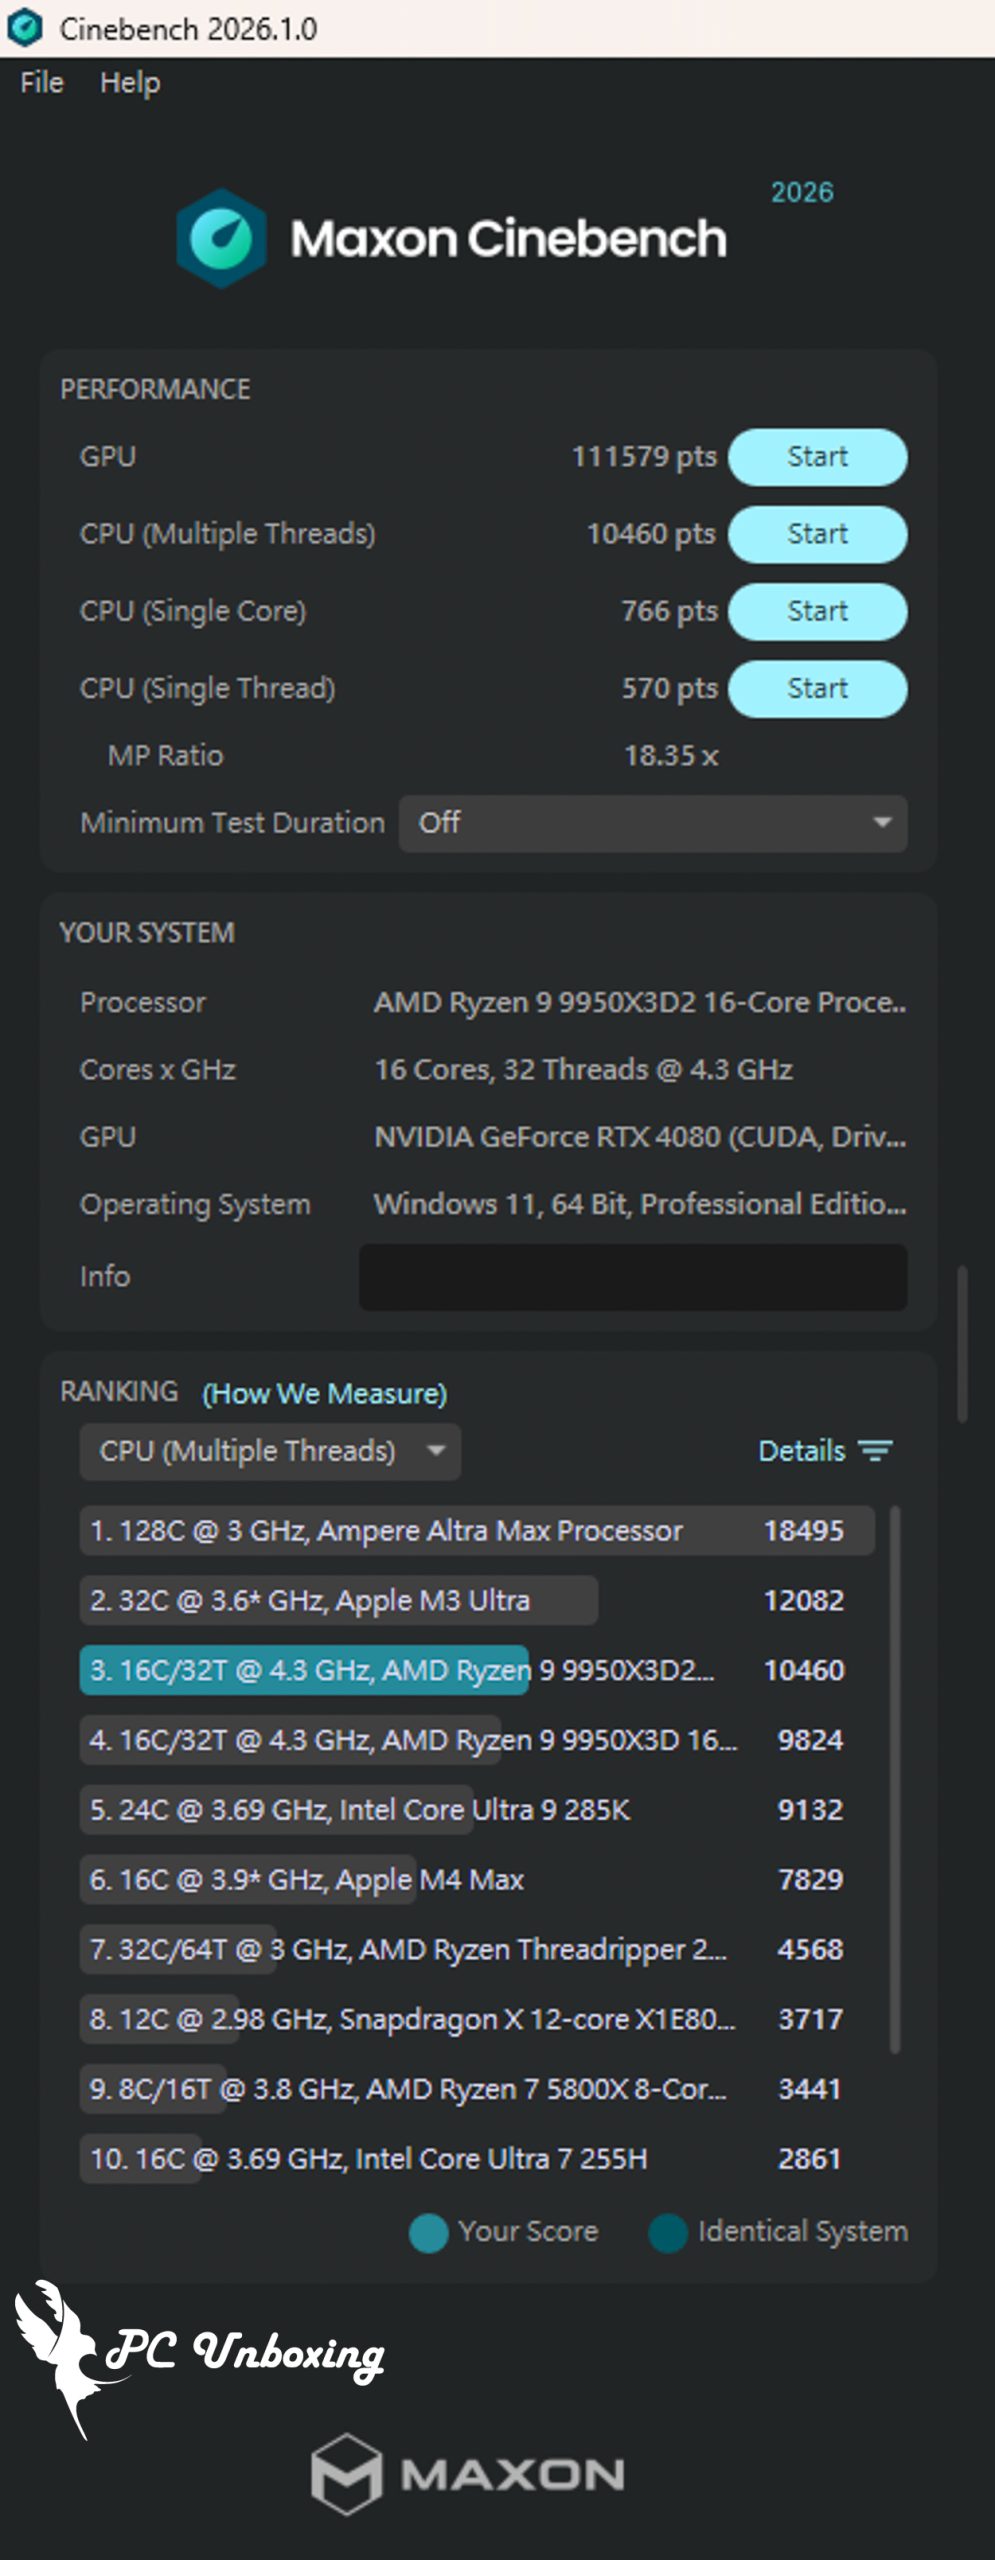The image size is (995, 2560).
Task: Click the Info text field
Action: tap(633, 1277)
